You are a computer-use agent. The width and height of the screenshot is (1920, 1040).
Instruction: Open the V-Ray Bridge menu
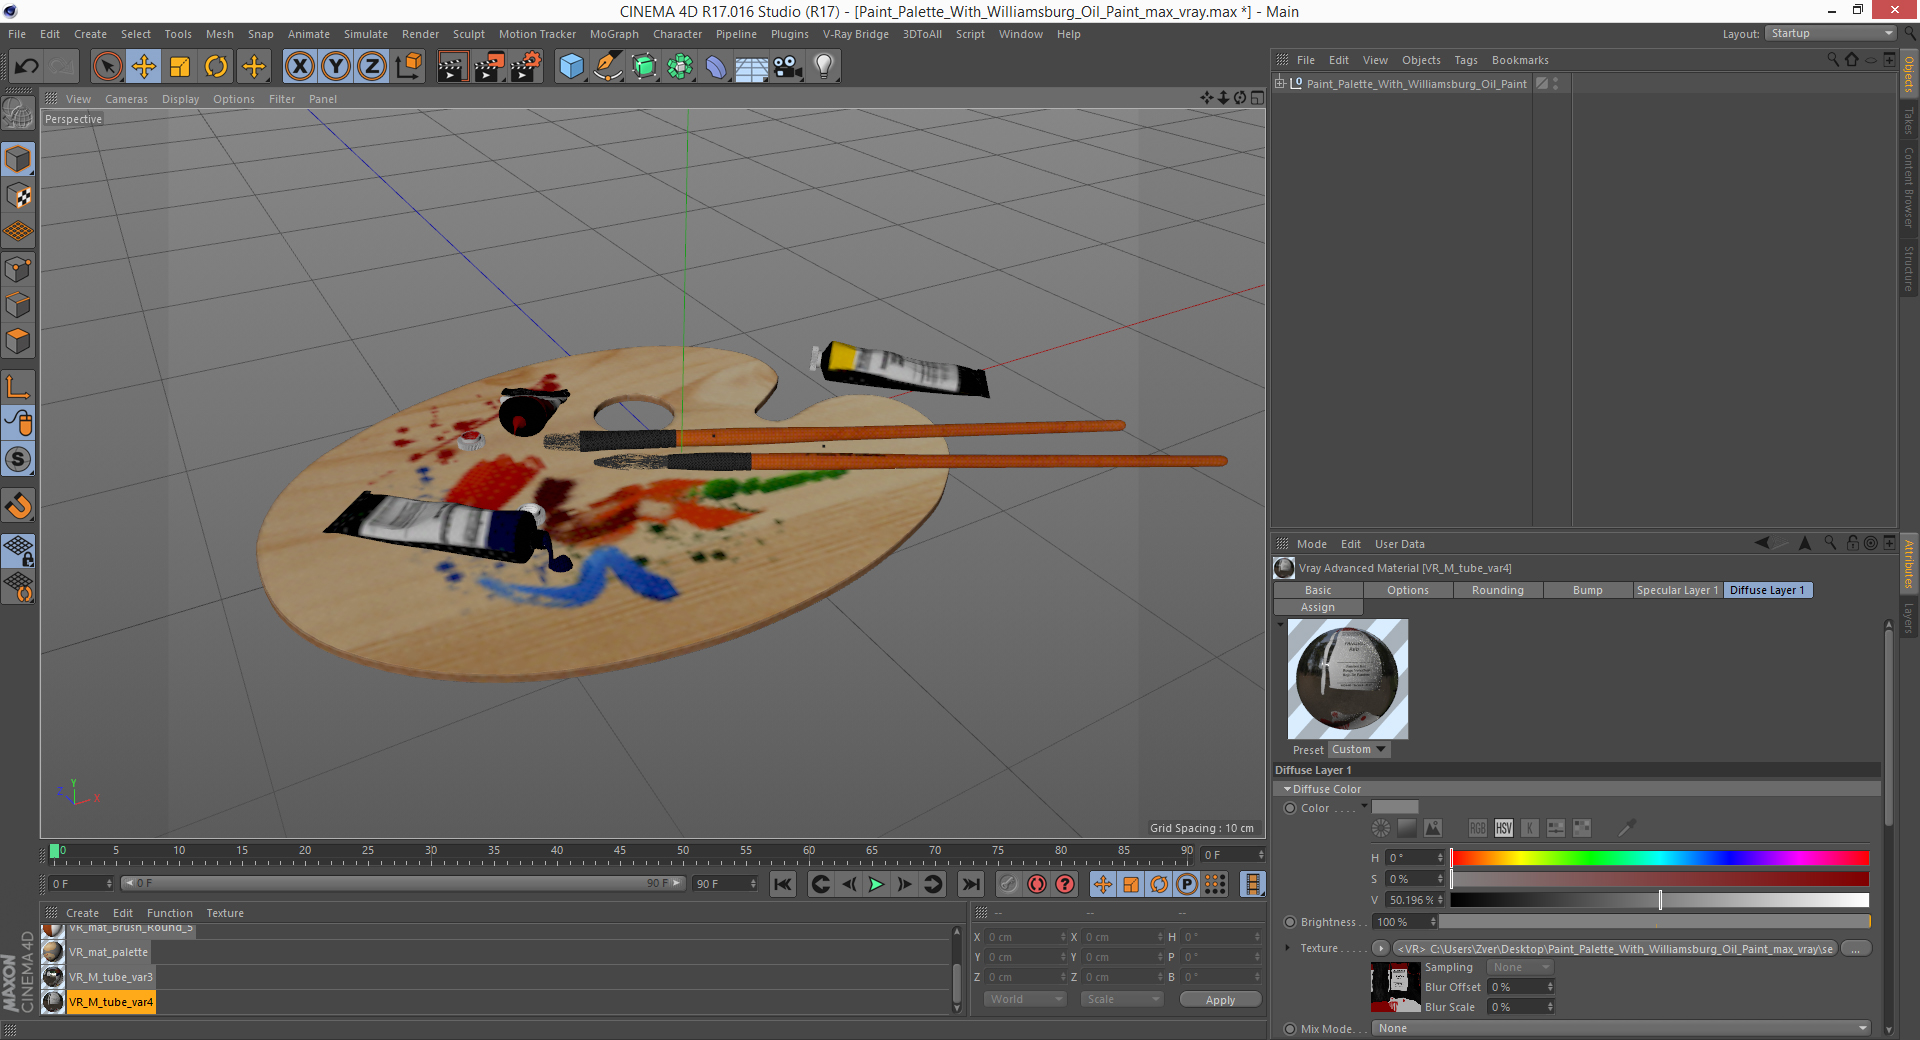click(x=855, y=34)
